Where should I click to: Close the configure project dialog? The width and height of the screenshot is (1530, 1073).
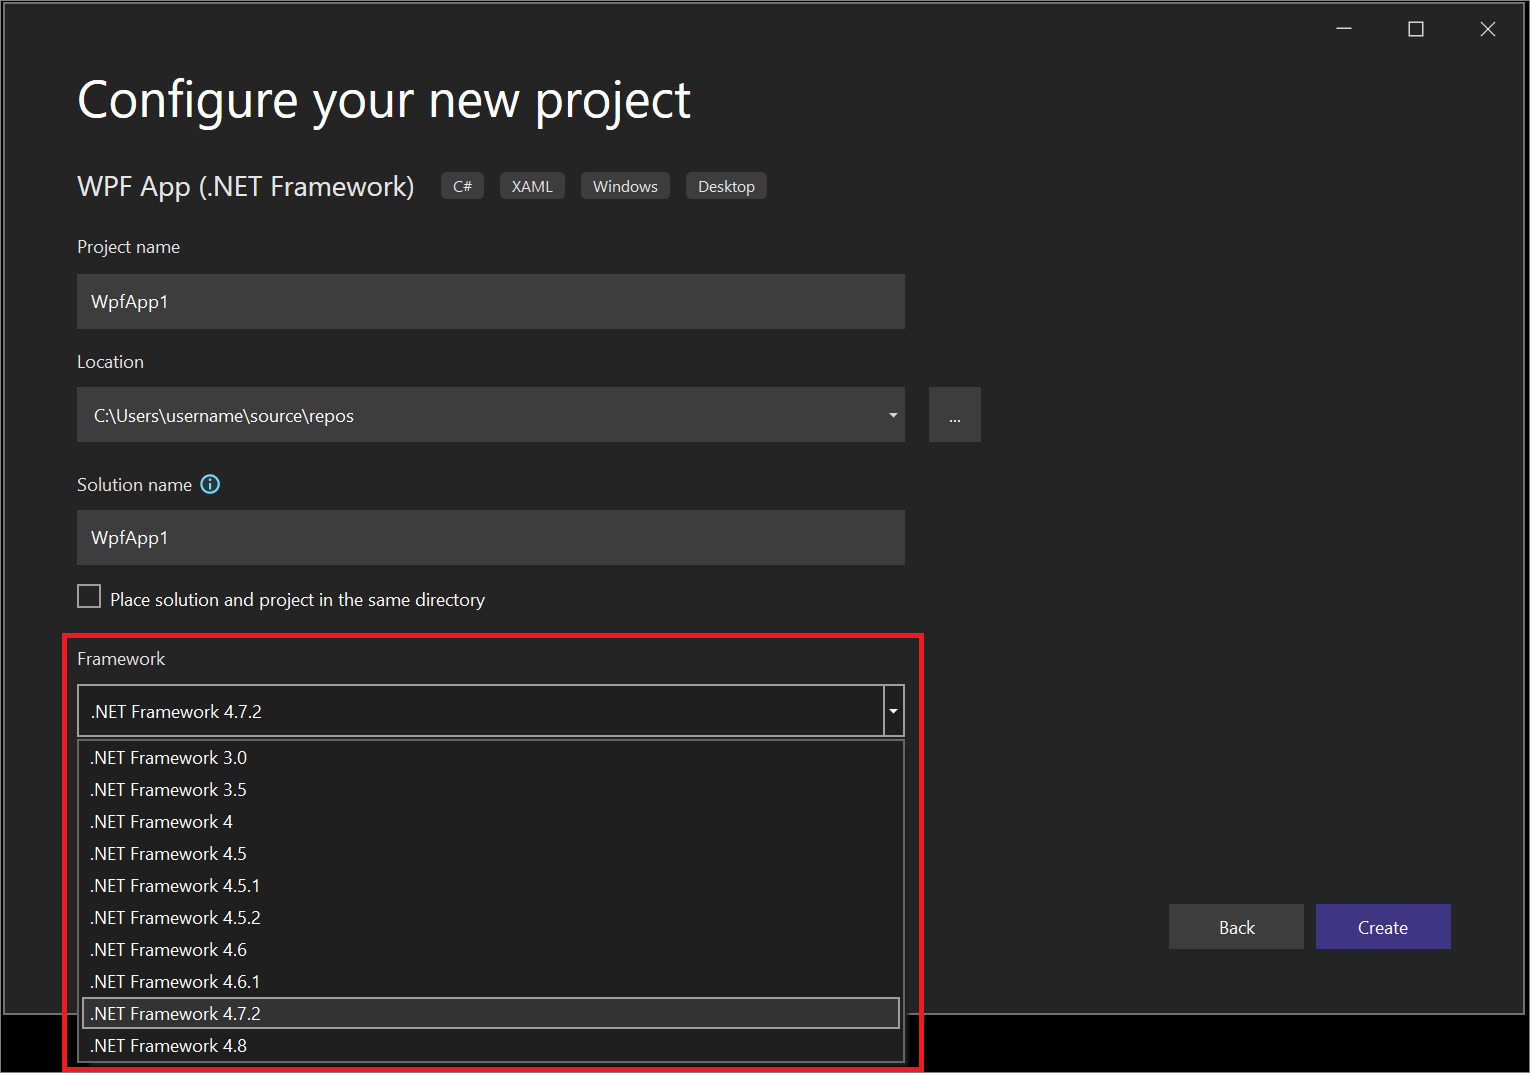point(1488,29)
